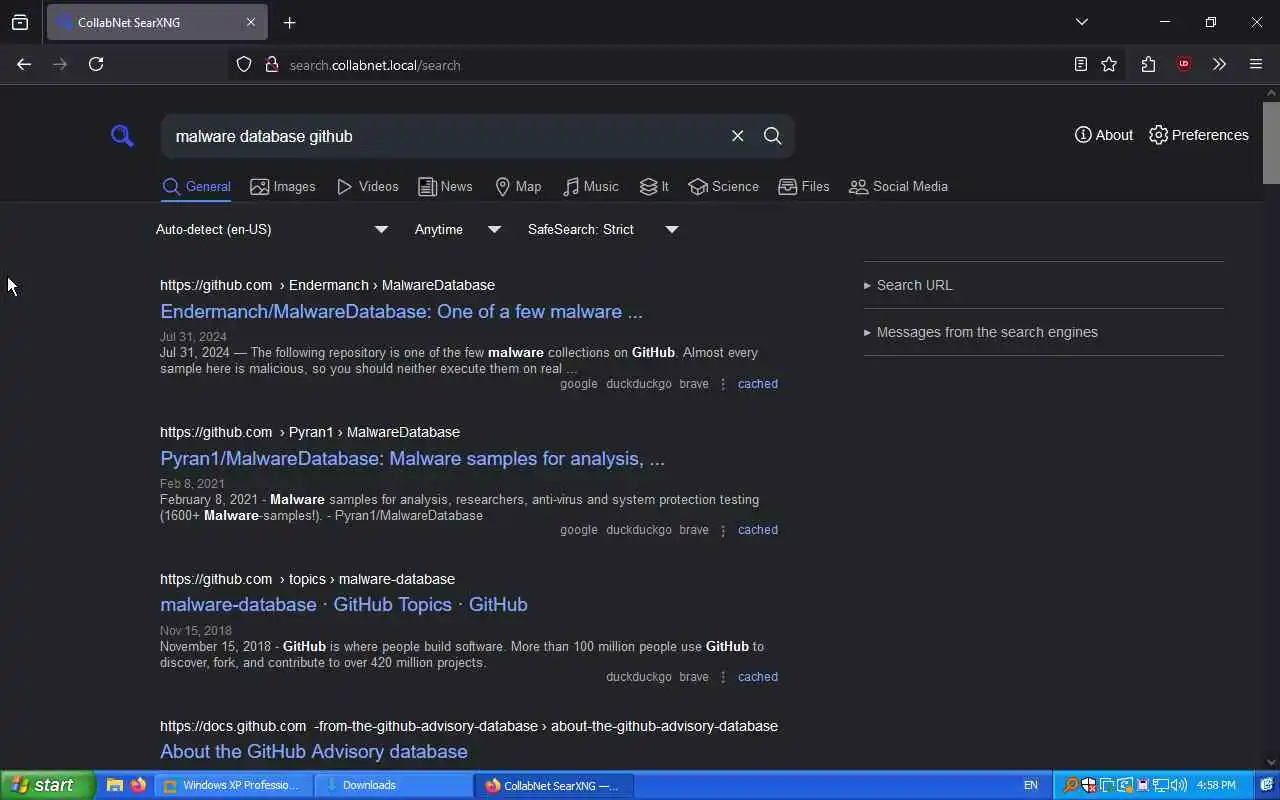
Task: Click inside the search query box
Action: (445, 136)
